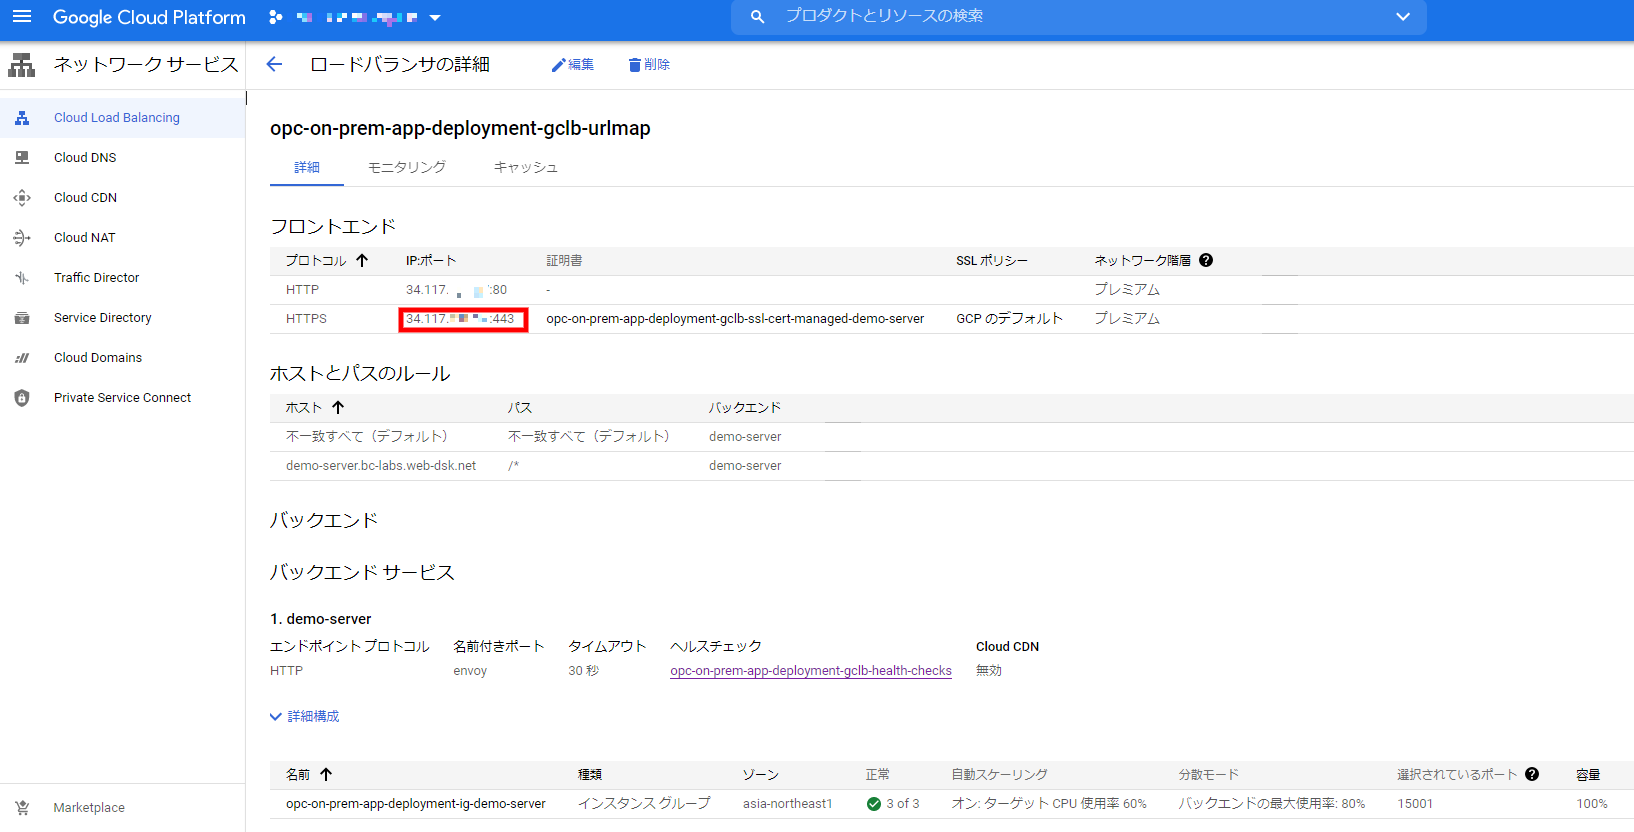Go back using the left arrow
1634x832 pixels.
pos(274,65)
